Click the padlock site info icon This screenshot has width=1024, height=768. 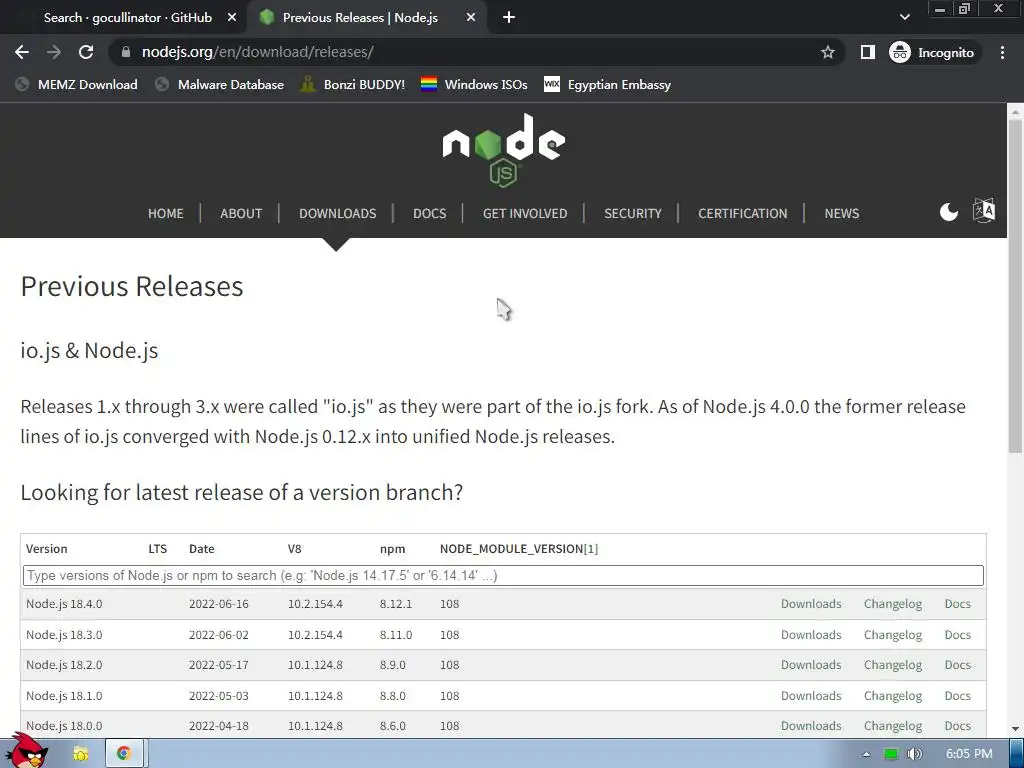126,52
